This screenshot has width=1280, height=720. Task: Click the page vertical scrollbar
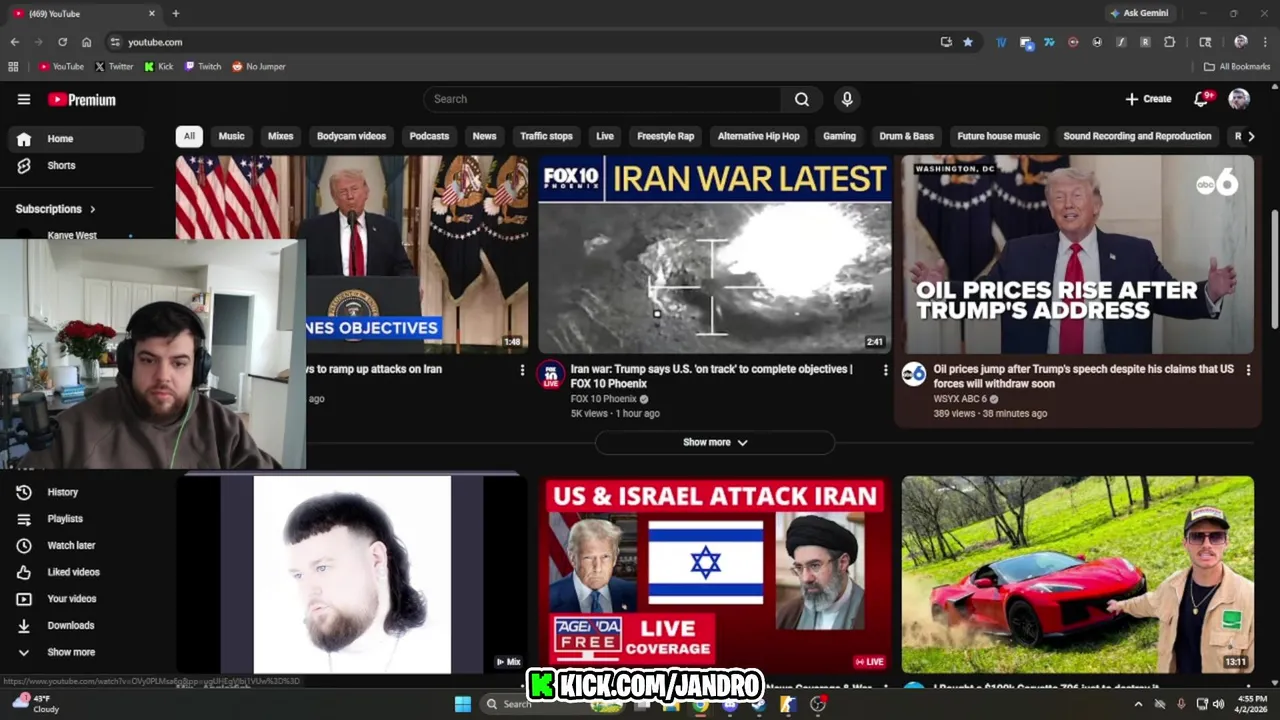click(x=1273, y=268)
